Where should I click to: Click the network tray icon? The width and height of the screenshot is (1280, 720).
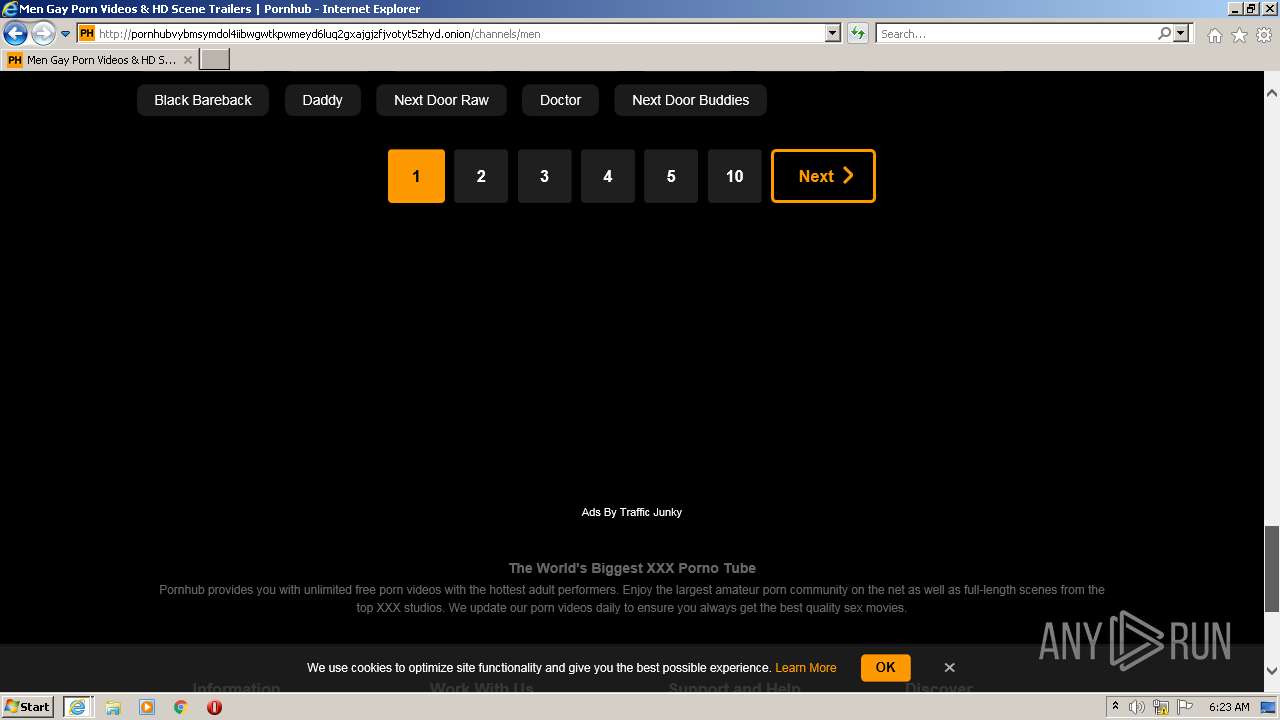(1161, 707)
